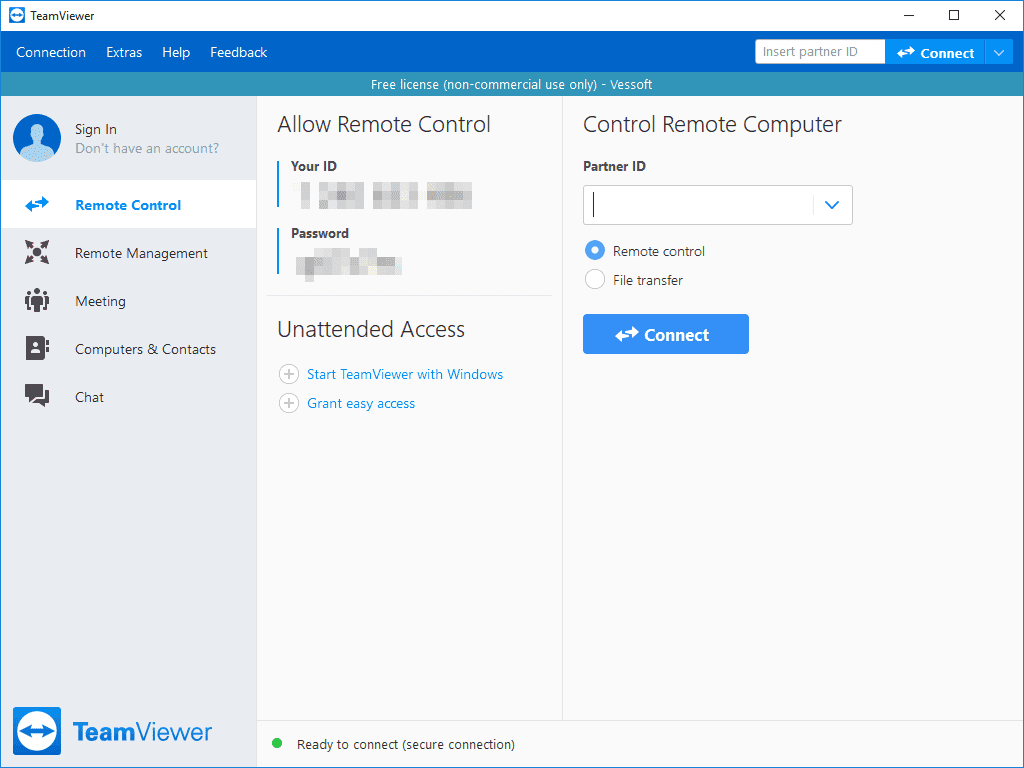The width and height of the screenshot is (1024, 768).
Task: Select the Remote control radio button
Action: (594, 251)
